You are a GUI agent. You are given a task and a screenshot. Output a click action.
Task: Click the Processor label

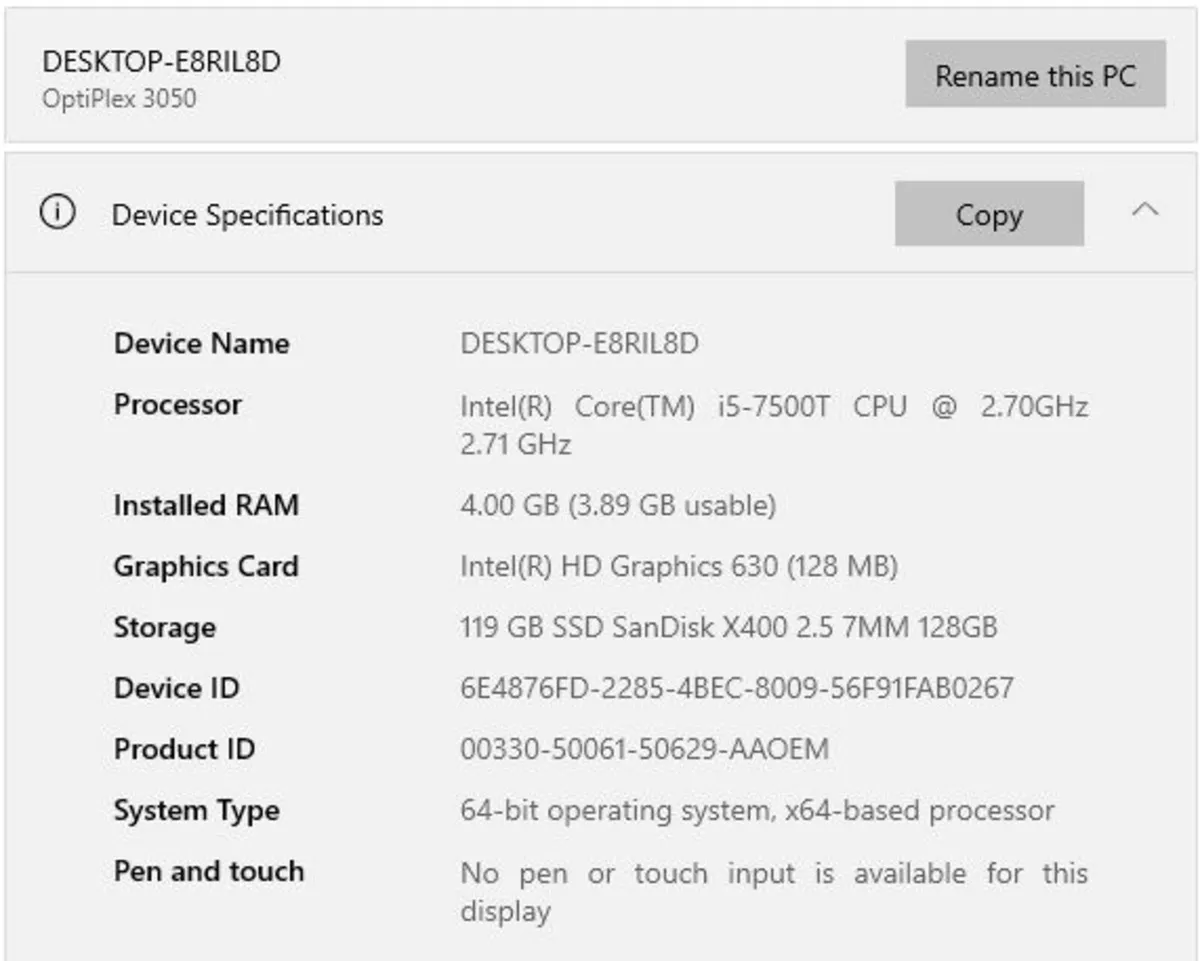tap(177, 405)
